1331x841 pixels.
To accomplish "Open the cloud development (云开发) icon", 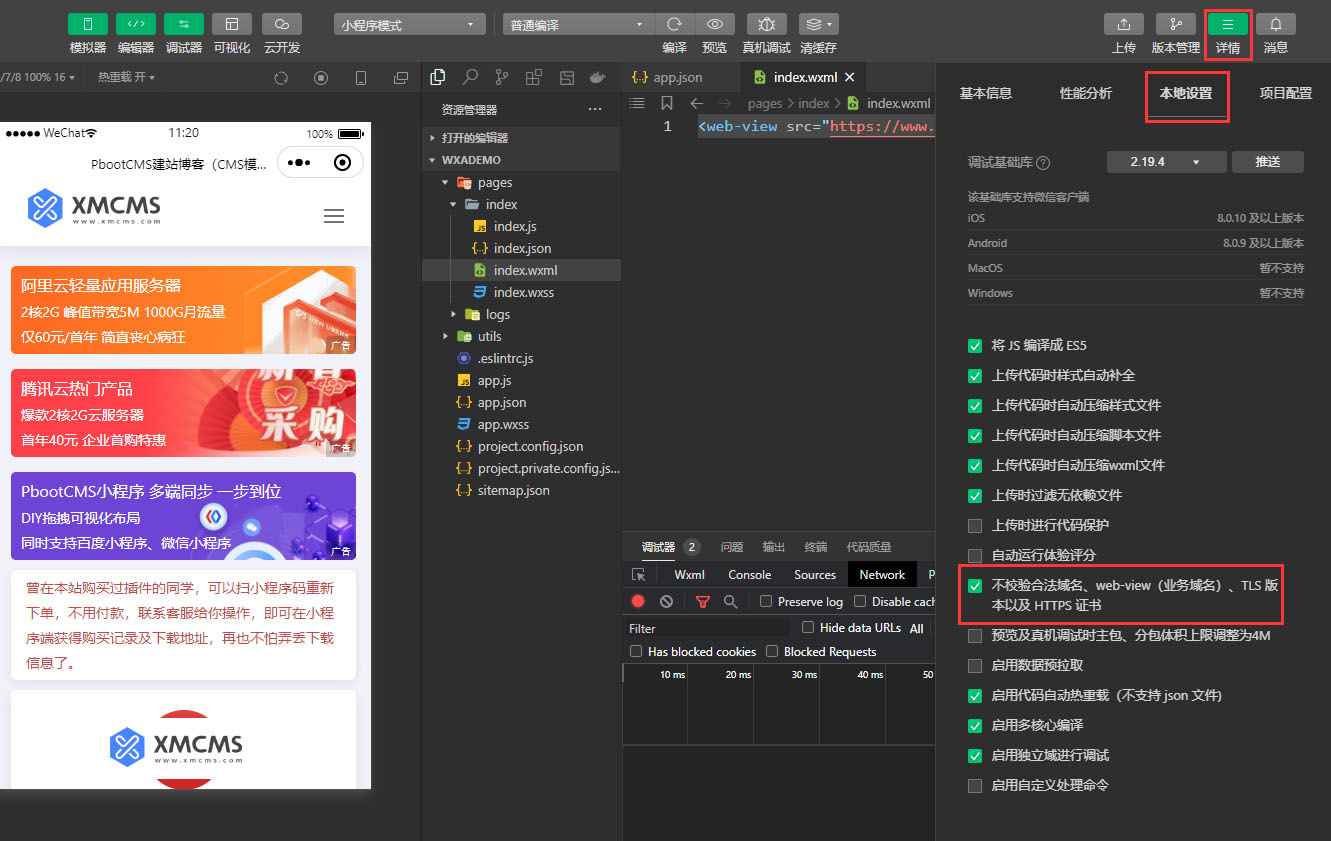I will 282,24.
